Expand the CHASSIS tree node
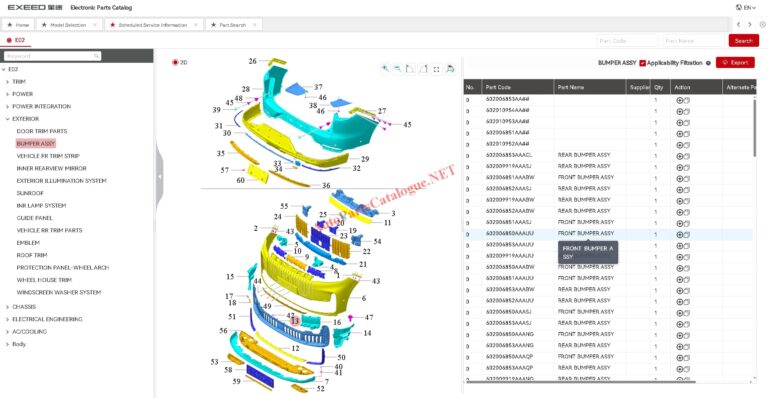 [7, 307]
